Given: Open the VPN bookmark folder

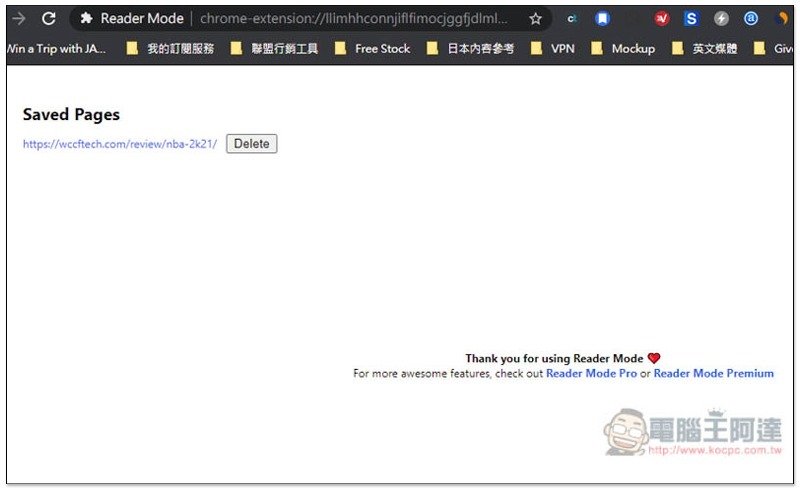Looking at the screenshot, I should tap(553, 49).
